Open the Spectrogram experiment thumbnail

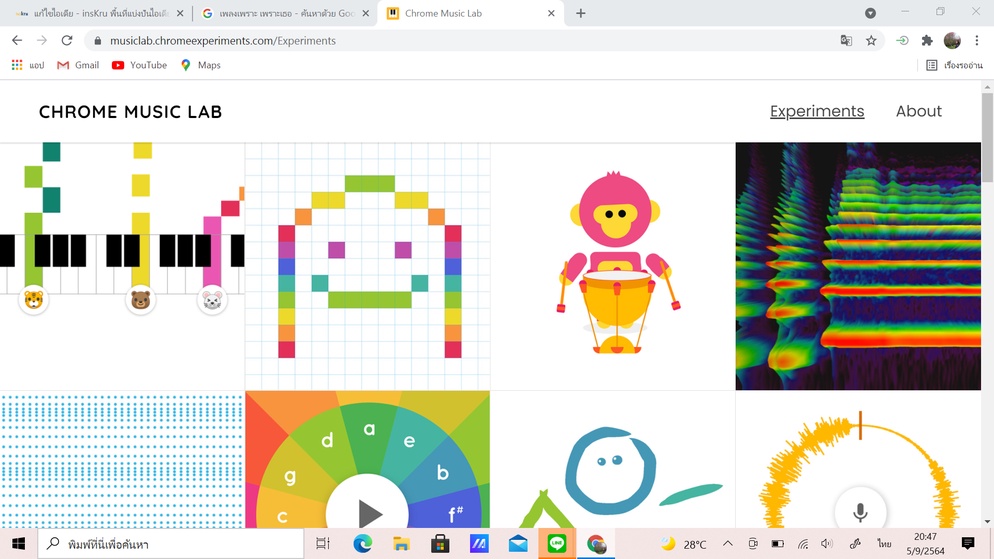click(x=858, y=266)
